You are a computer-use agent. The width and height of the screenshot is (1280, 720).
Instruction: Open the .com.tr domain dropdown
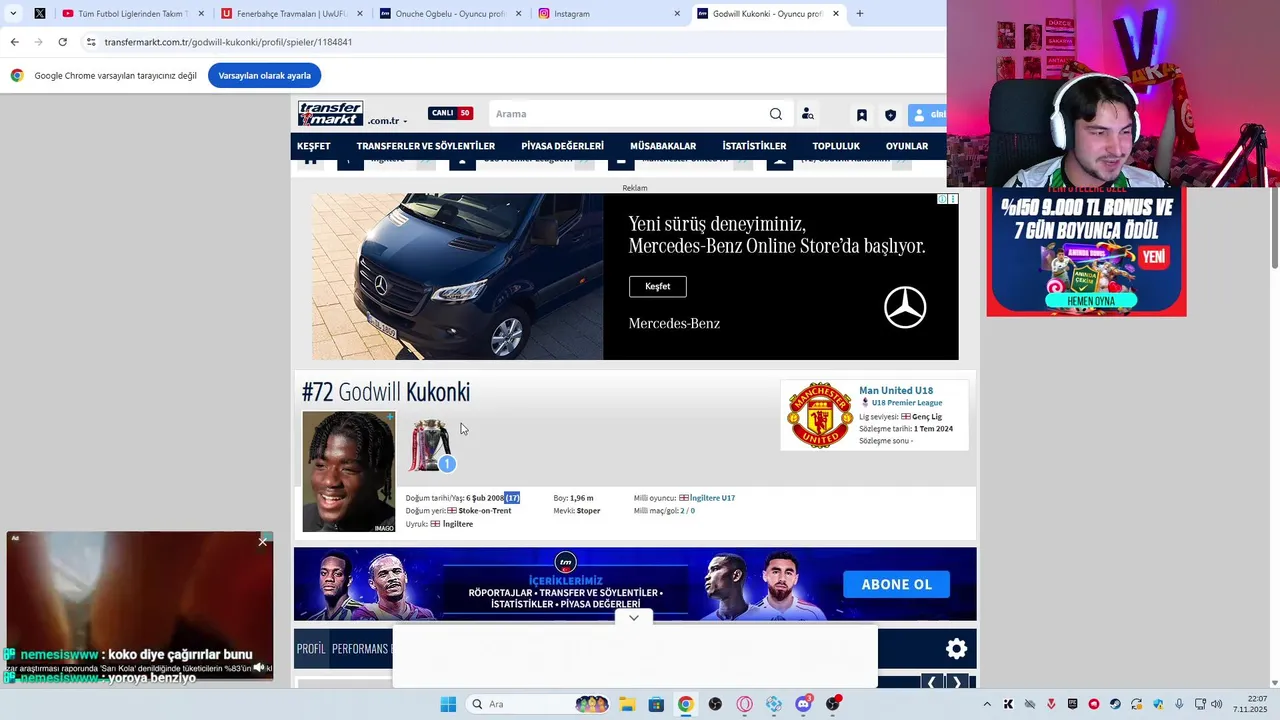click(388, 121)
